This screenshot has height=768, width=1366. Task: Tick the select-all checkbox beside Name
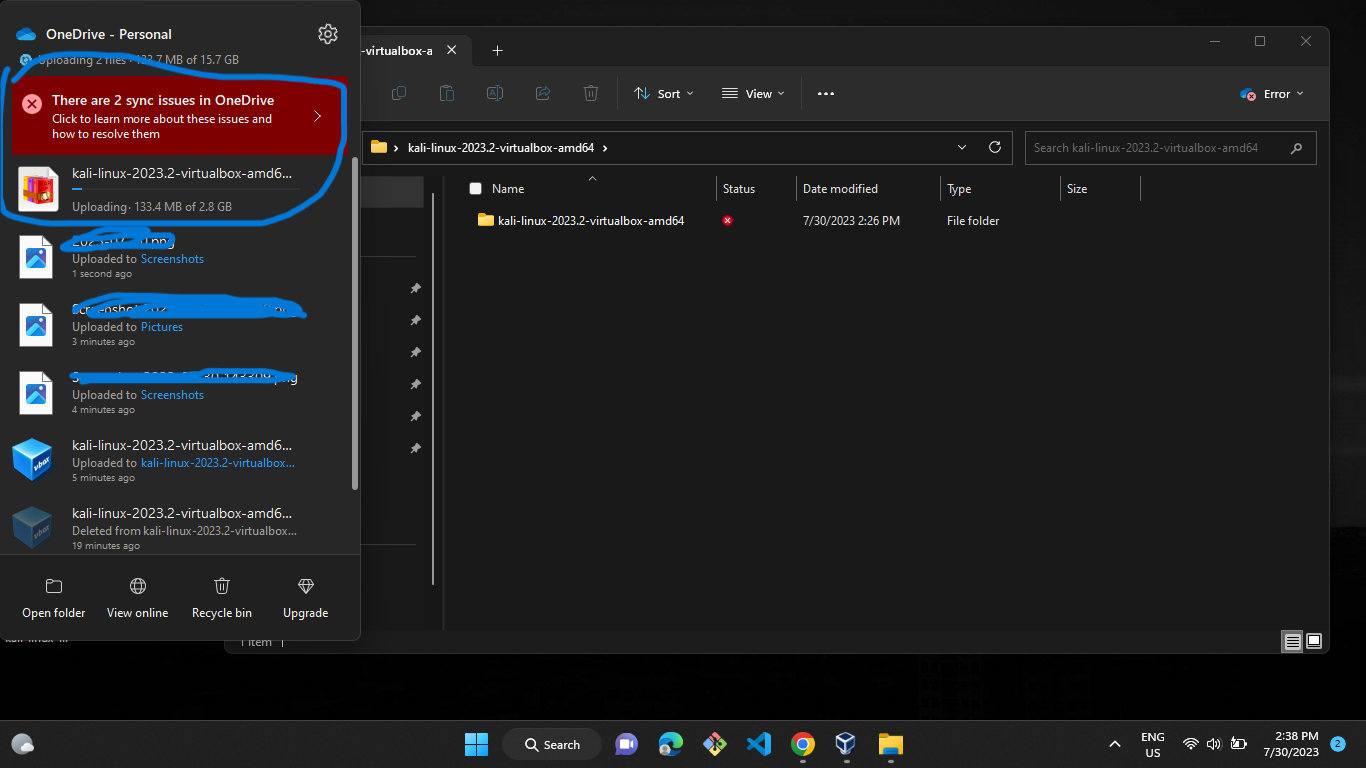coord(476,189)
